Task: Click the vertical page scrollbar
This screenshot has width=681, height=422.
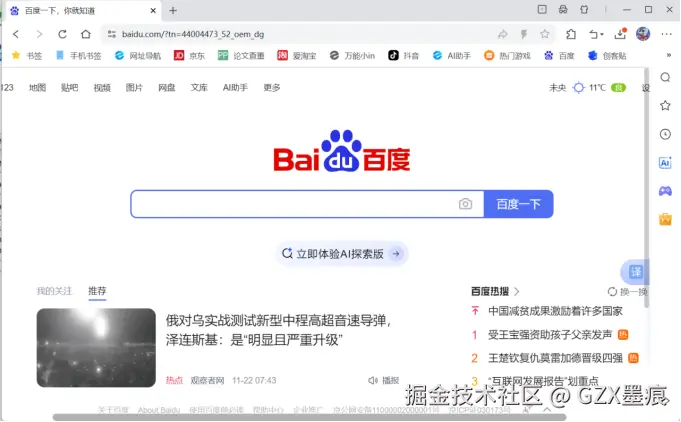Action: (x=646, y=187)
